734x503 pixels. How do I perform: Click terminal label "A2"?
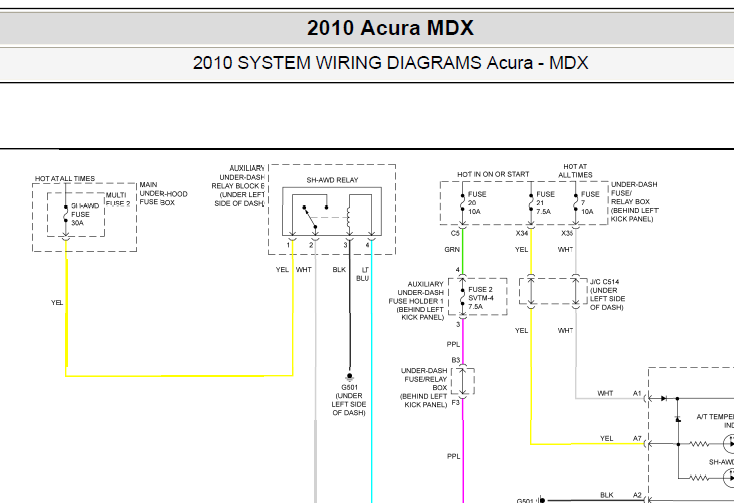pos(637,495)
